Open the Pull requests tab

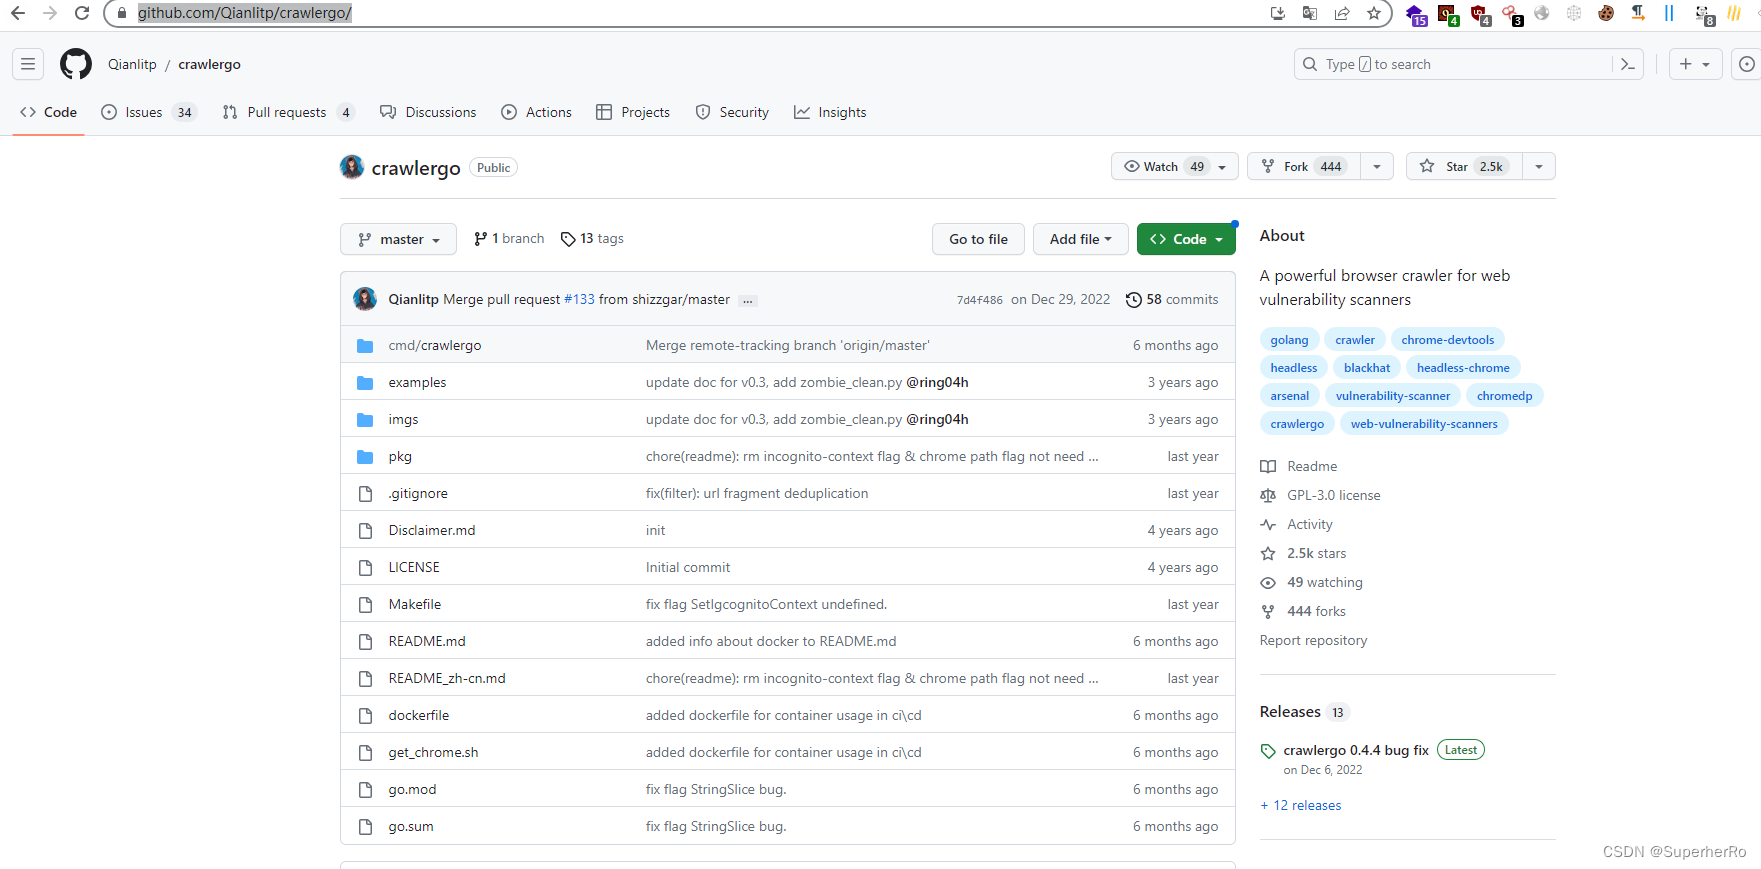tap(288, 112)
